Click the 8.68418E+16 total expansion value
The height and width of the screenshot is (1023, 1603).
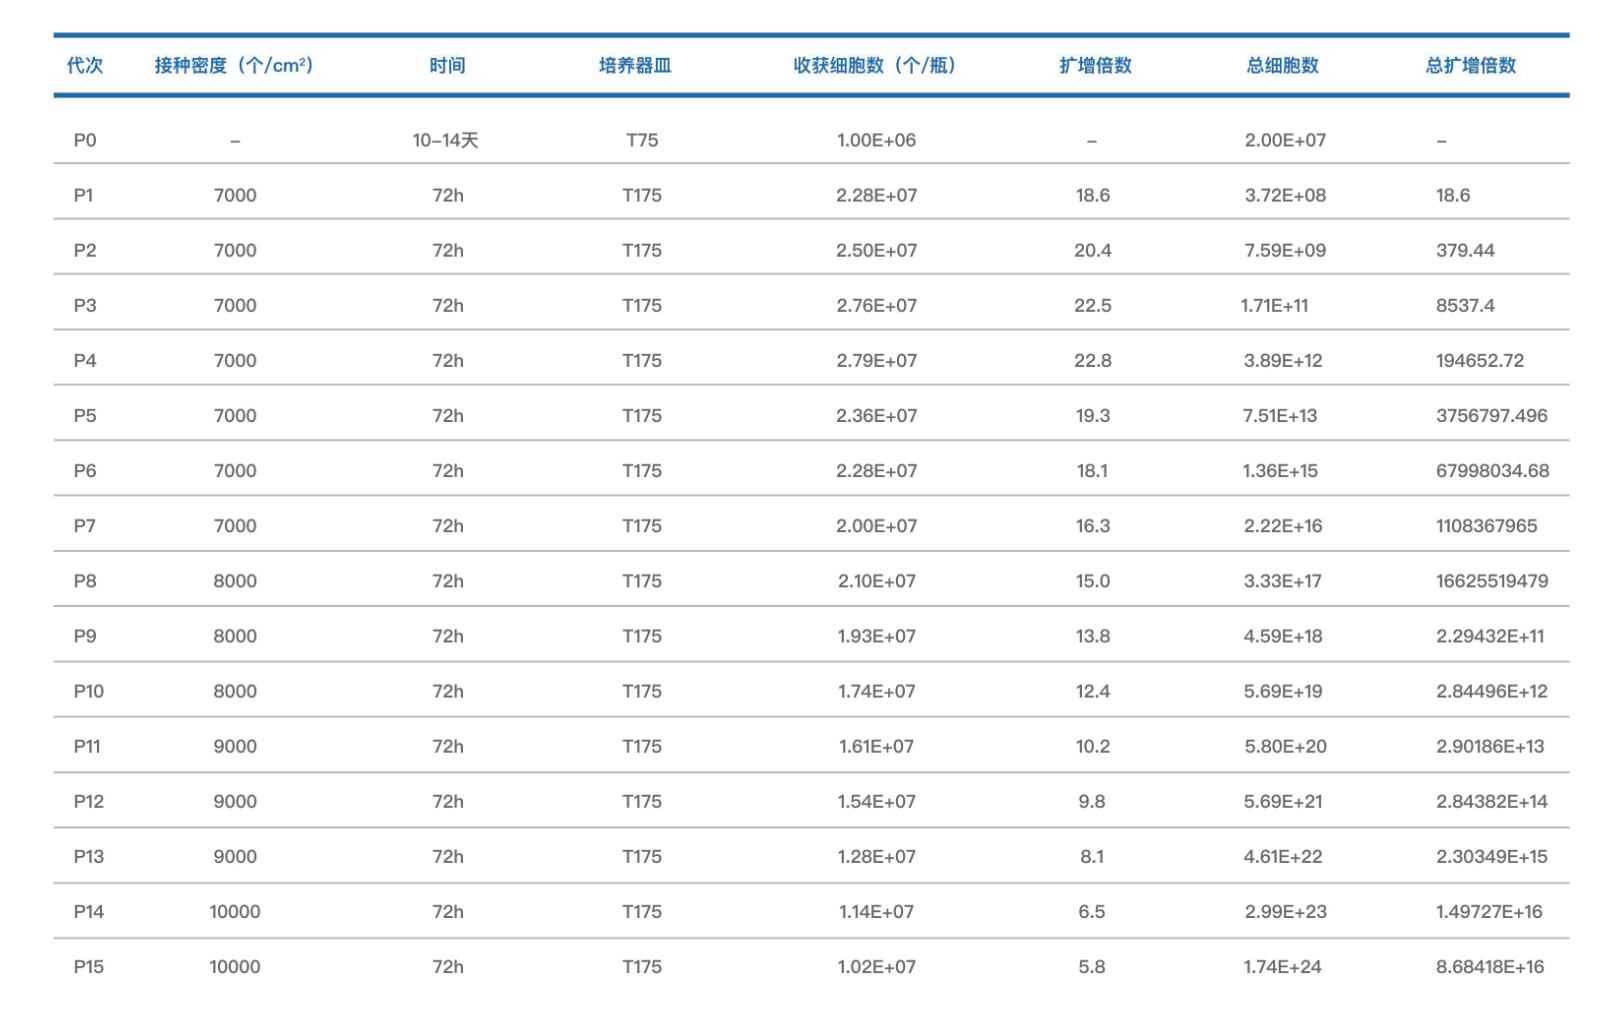pos(1489,967)
